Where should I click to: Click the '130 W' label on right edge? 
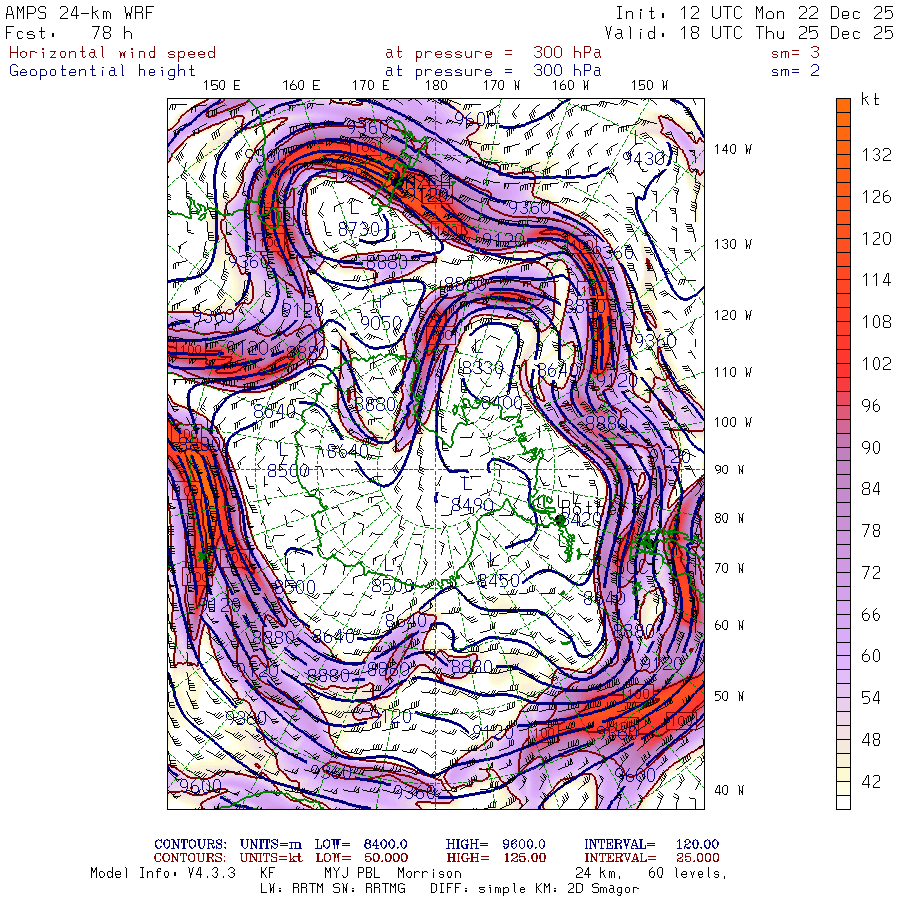click(x=733, y=245)
